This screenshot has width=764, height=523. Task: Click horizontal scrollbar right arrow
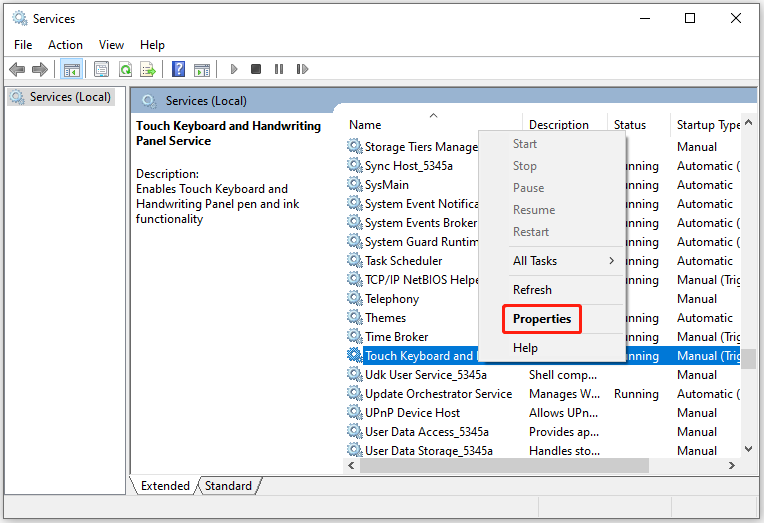(731, 465)
